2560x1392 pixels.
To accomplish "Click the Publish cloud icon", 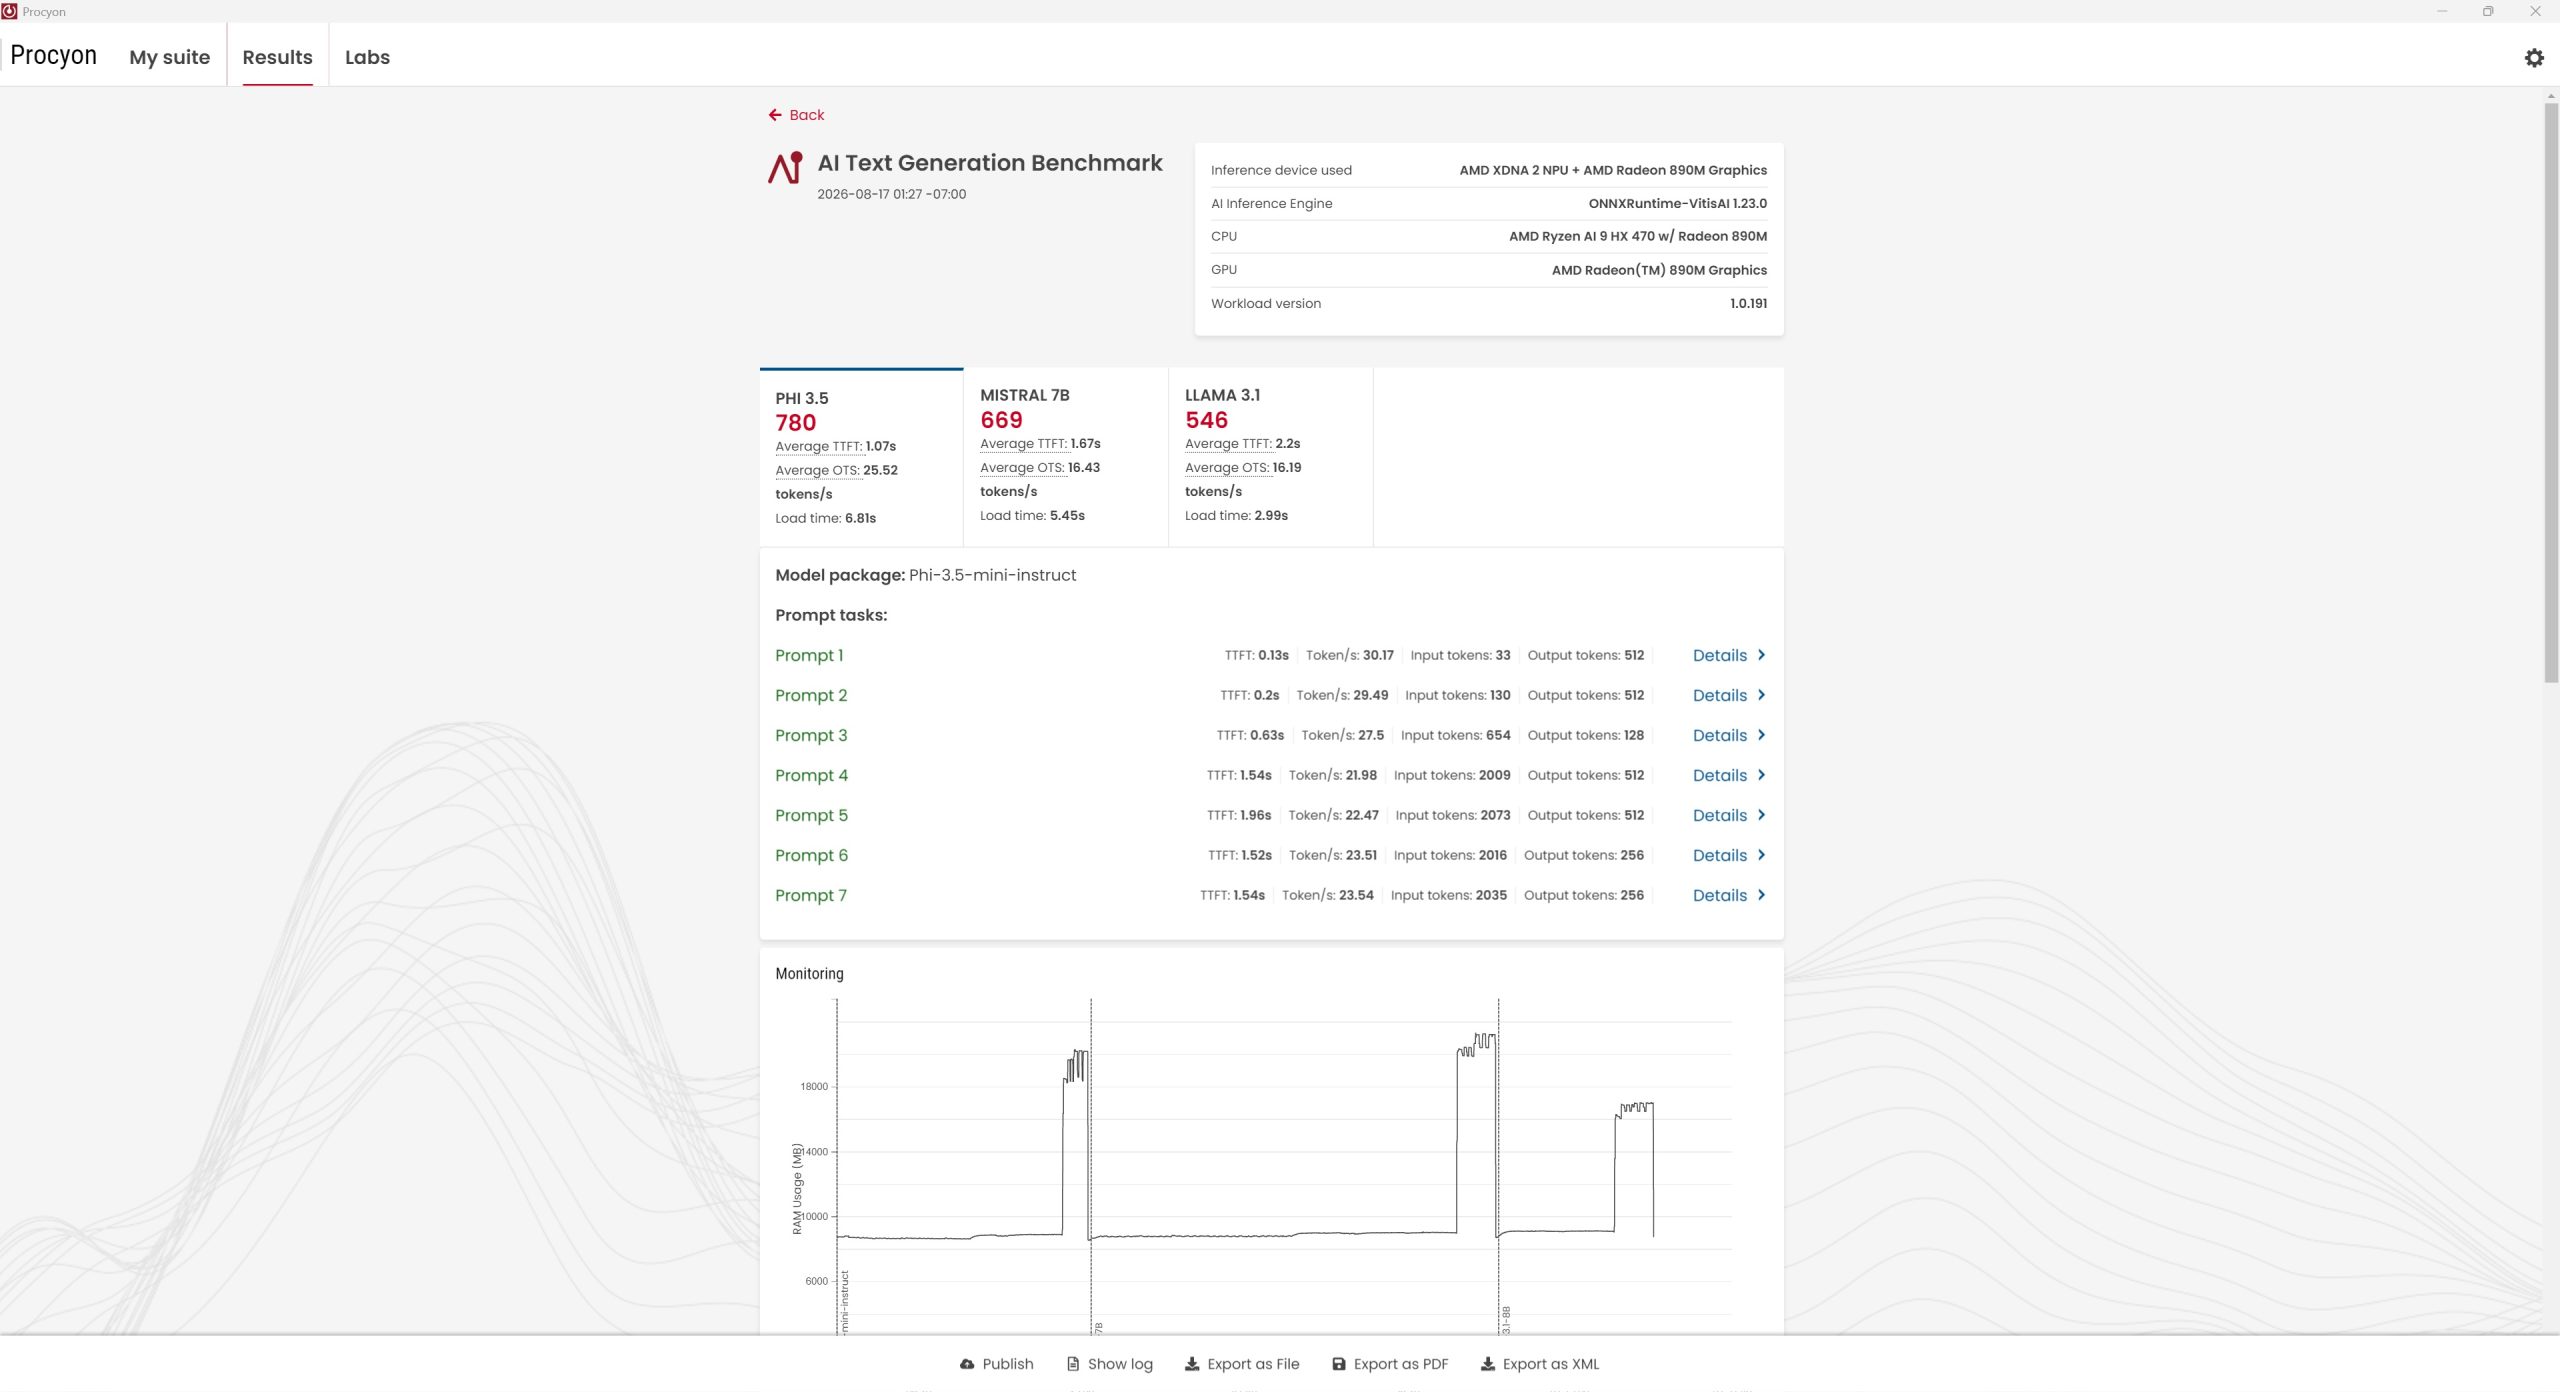I will pos(967,1364).
